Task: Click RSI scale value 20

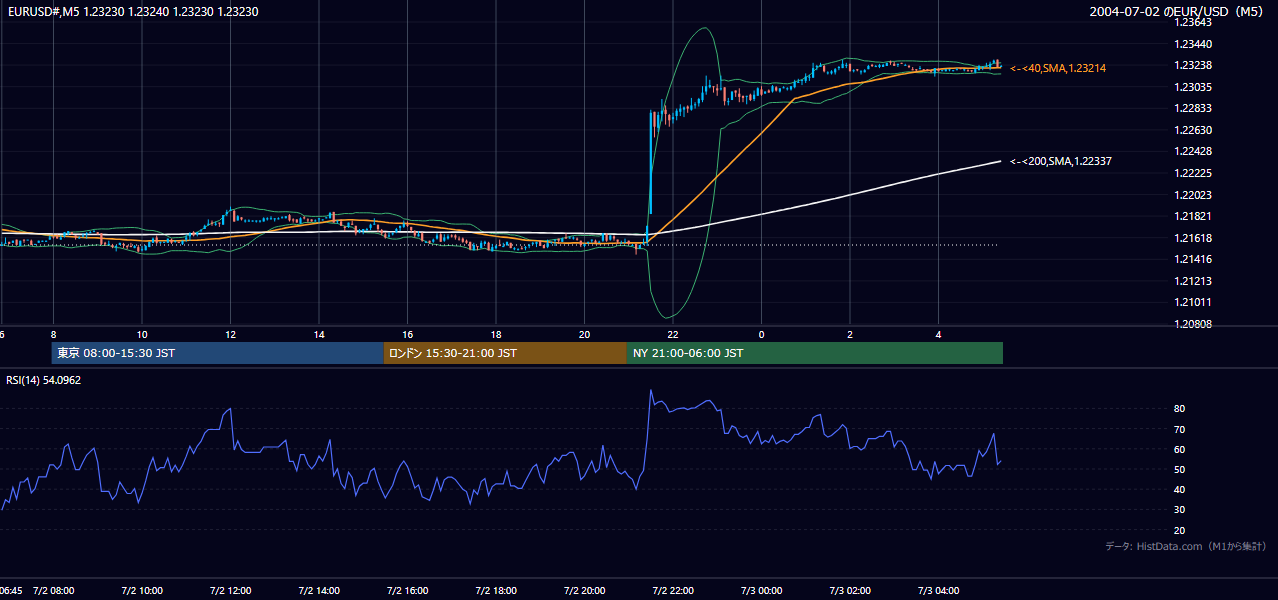Action: pyautogui.click(x=1180, y=530)
